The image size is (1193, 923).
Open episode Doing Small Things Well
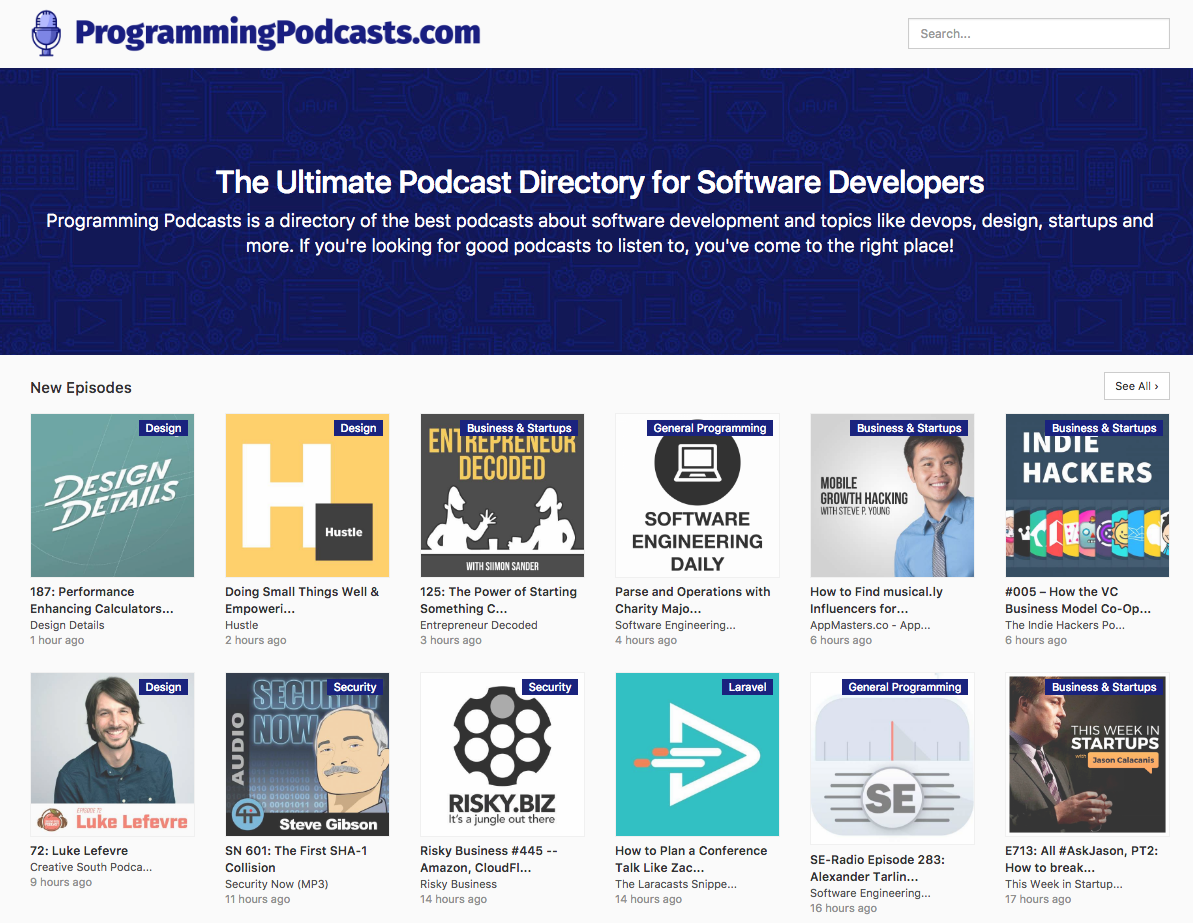click(302, 600)
